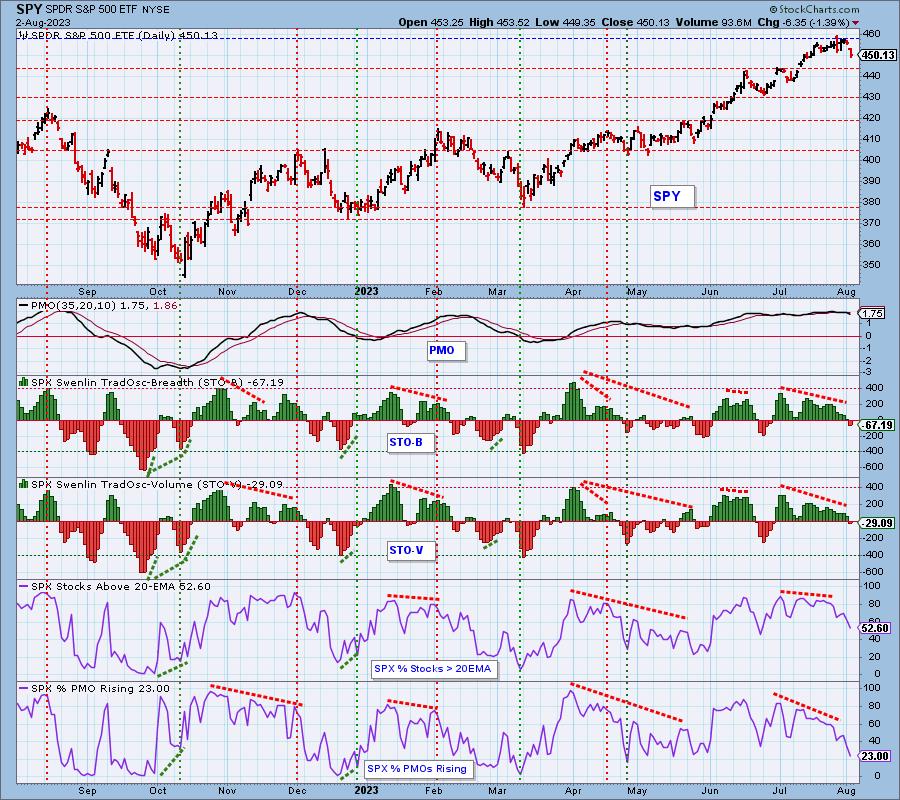Click the 'SPX % PMOs Rising' label box
The image size is (900, 800).
pyautogui.click(x=417, y=768)
